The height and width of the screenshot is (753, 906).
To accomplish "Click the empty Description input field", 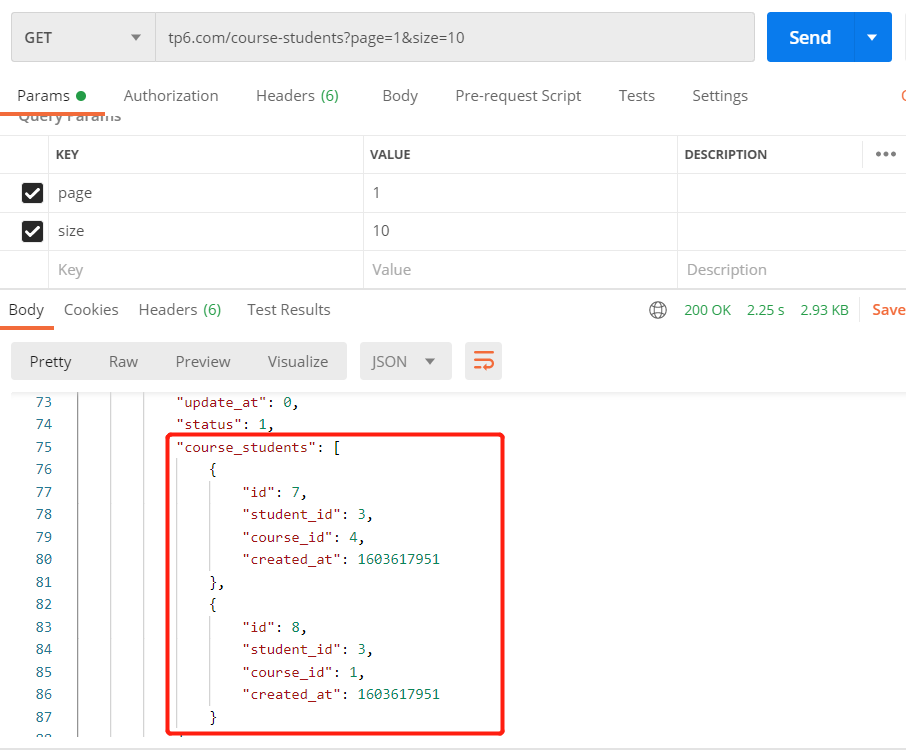I will point(792,270).
